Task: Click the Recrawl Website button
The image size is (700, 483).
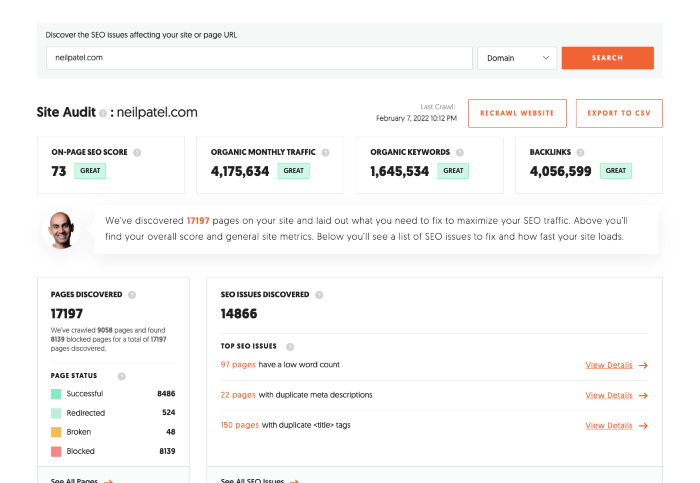Action: click(x=517, y=113)
